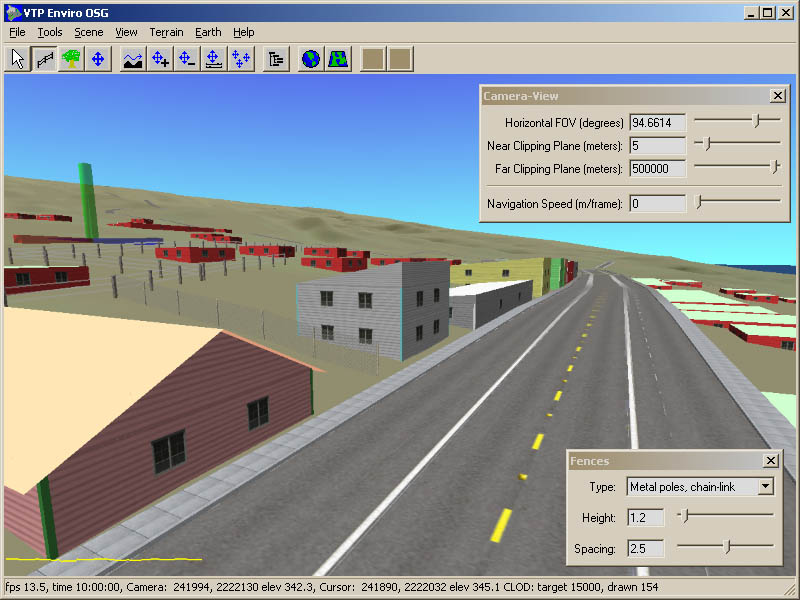Image resolution: width=800 pixels, height=600 pixels.
Task: Open the scene graph tree icon
Action: 276,59
